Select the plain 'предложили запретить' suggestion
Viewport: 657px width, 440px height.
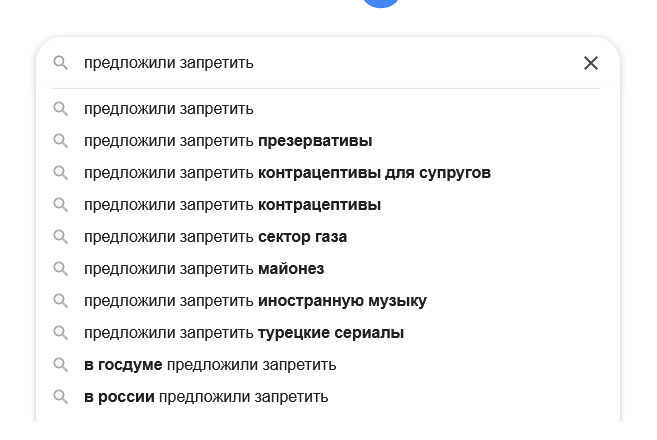tap(169, 109)
